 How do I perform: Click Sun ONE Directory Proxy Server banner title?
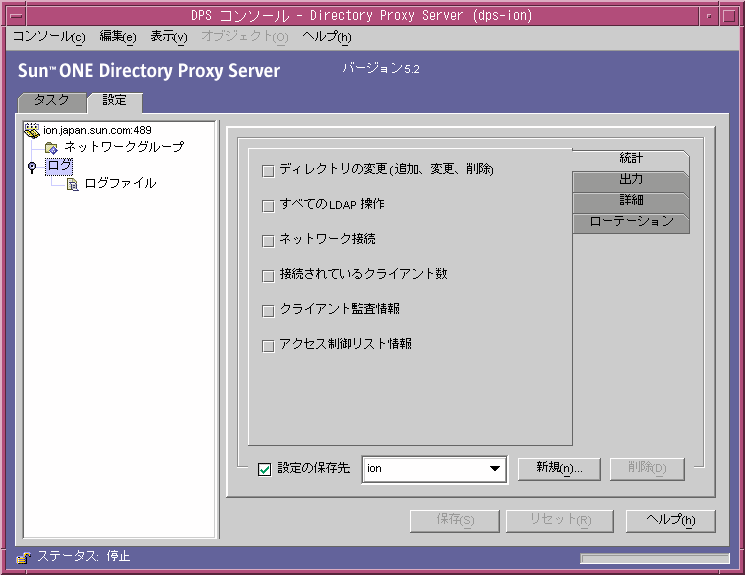[x=149, y=71]
